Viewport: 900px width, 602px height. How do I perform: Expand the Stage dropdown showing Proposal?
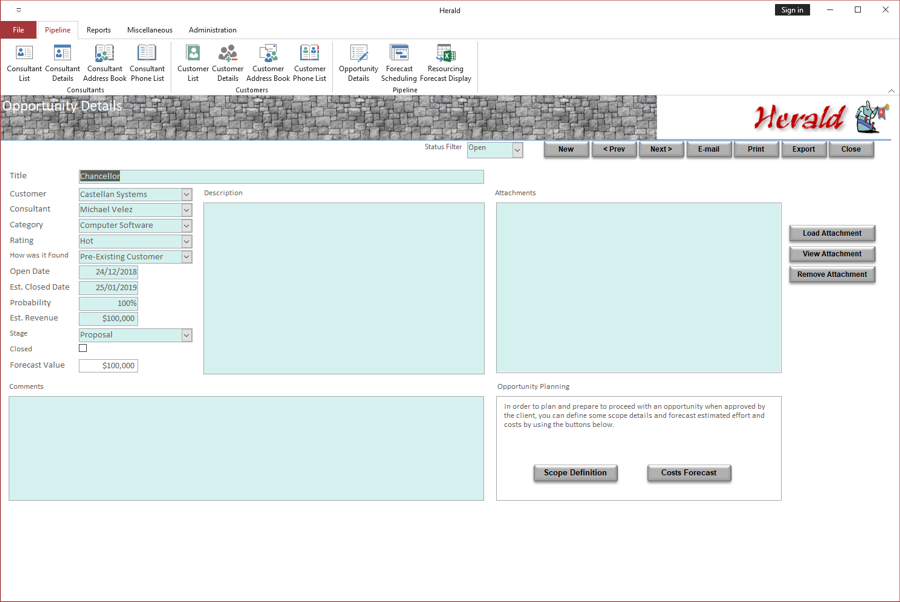click(187, 335)
